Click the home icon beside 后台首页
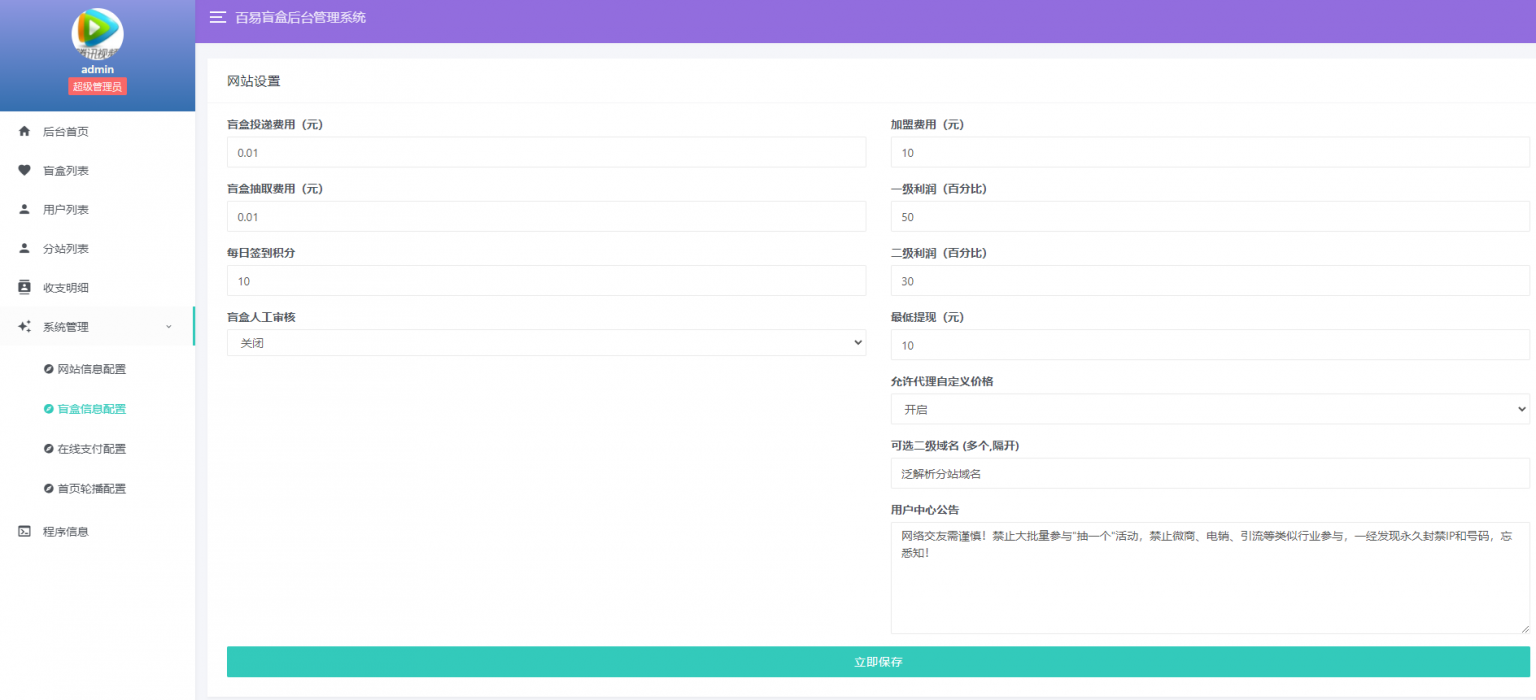The width and height of the screenshot is (1536, 700). click(24, 130)
